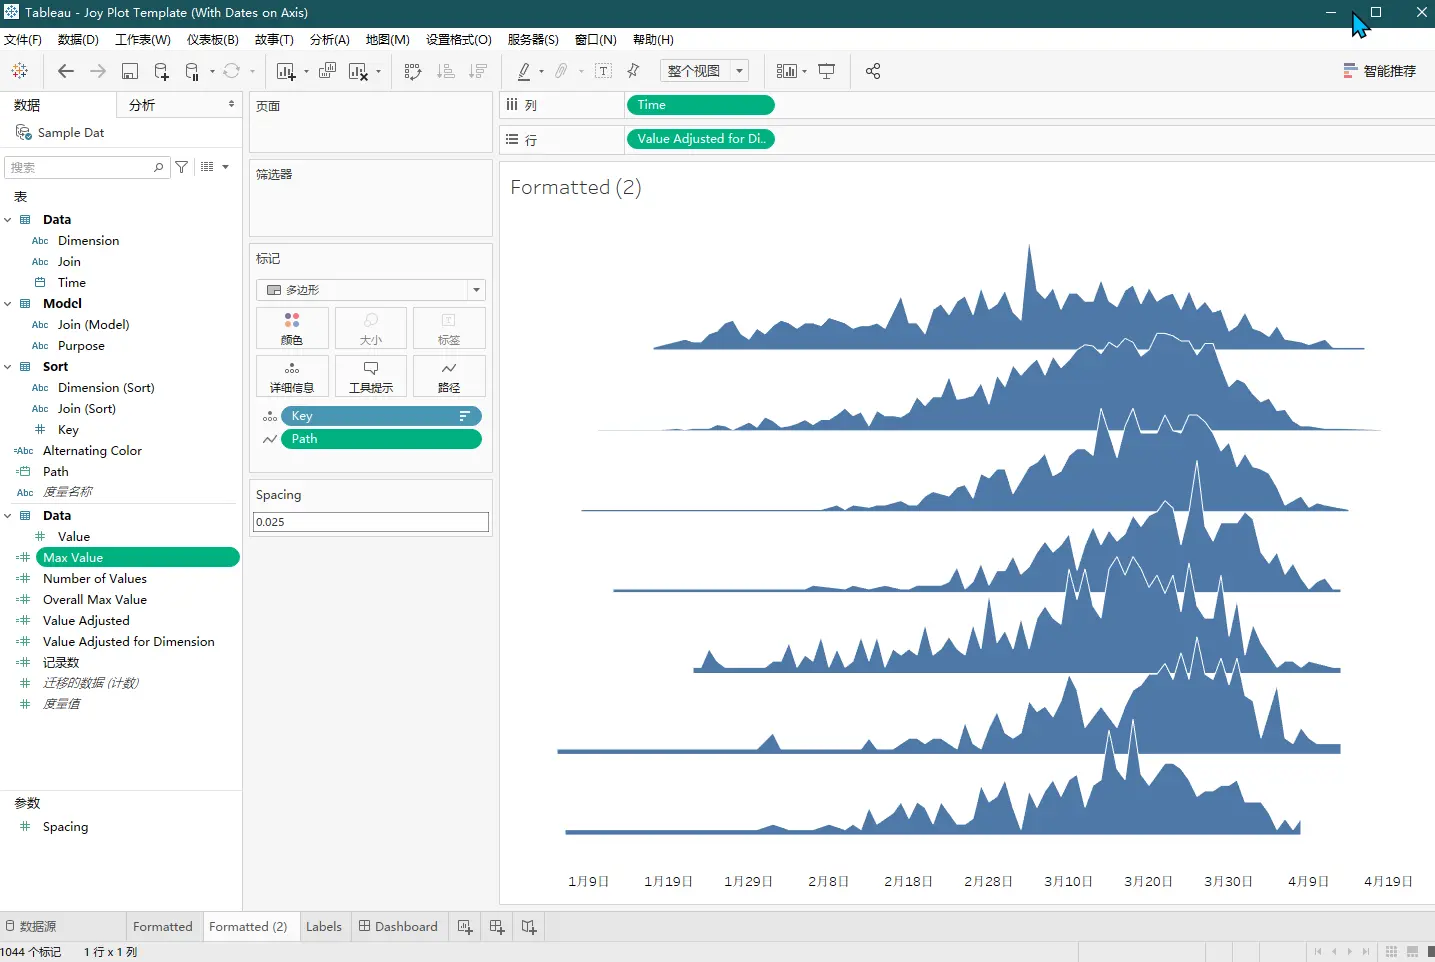
Task: Collapse the measures Data group
Action: [x=8, y=516]
